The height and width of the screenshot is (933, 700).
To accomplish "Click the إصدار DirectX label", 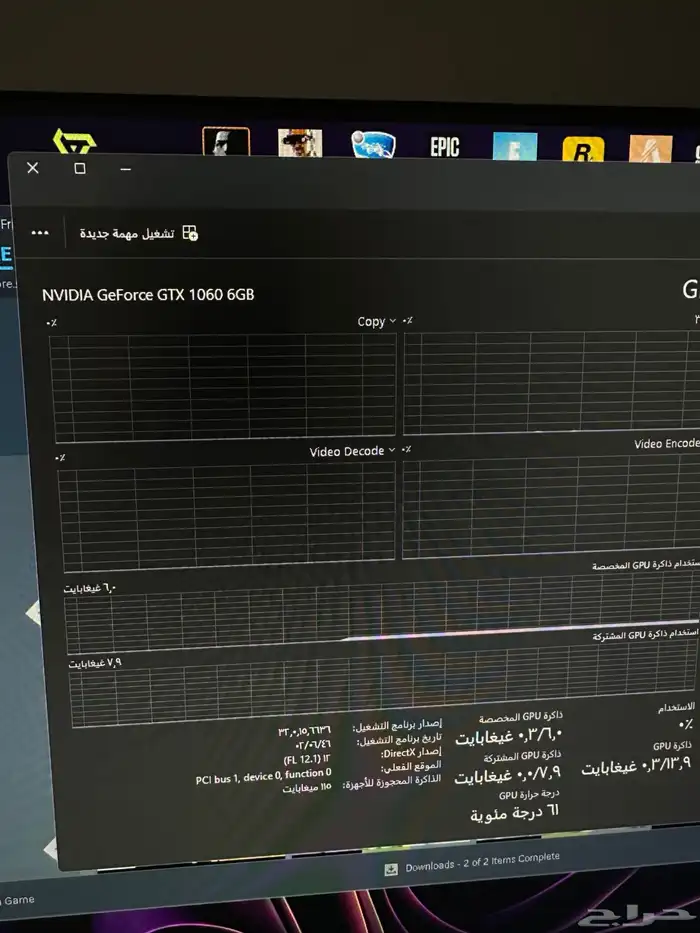I will coord(411,752).
